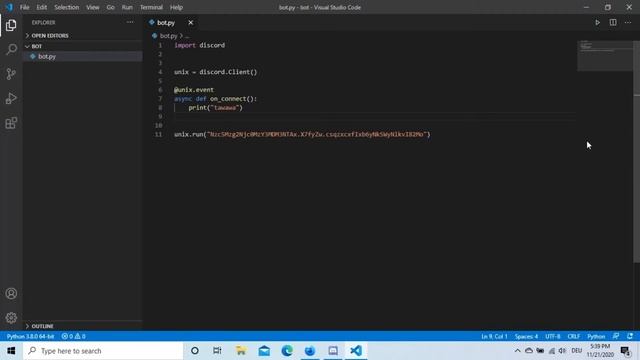Open Windows Start menu

point(11,351)
